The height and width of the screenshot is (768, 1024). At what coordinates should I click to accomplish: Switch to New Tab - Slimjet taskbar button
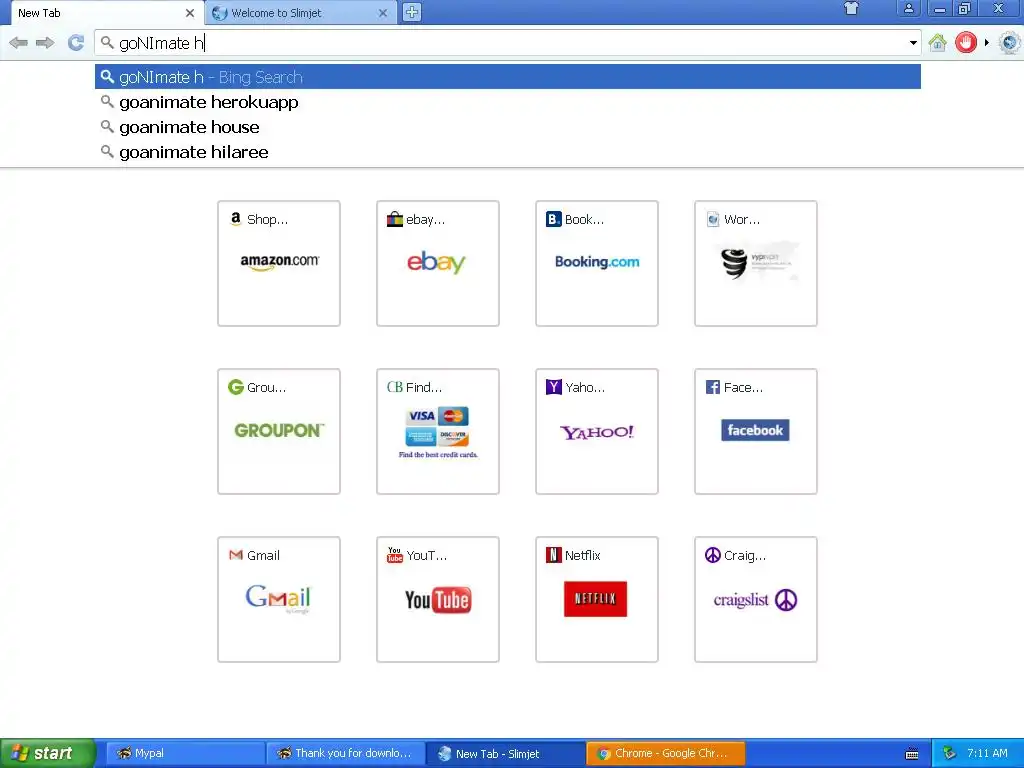[505, 754]
